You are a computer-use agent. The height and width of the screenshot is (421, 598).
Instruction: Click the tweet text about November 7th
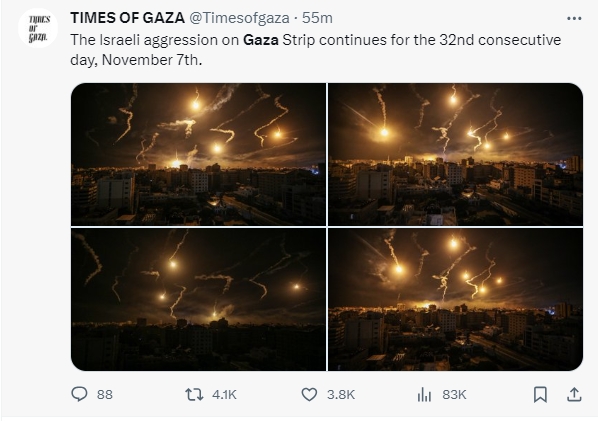pos(315,50)
